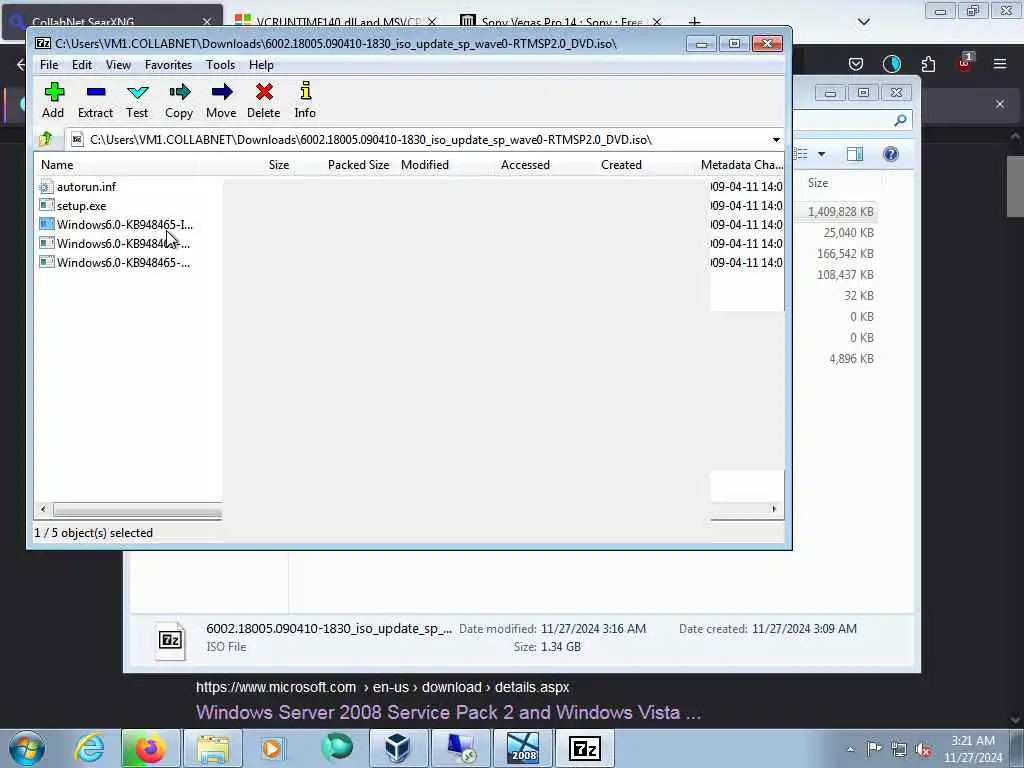Open Windows Server 2008 Service Pack 2 link
This screenshot has height=768, width=1024.
tap(449, 712)
